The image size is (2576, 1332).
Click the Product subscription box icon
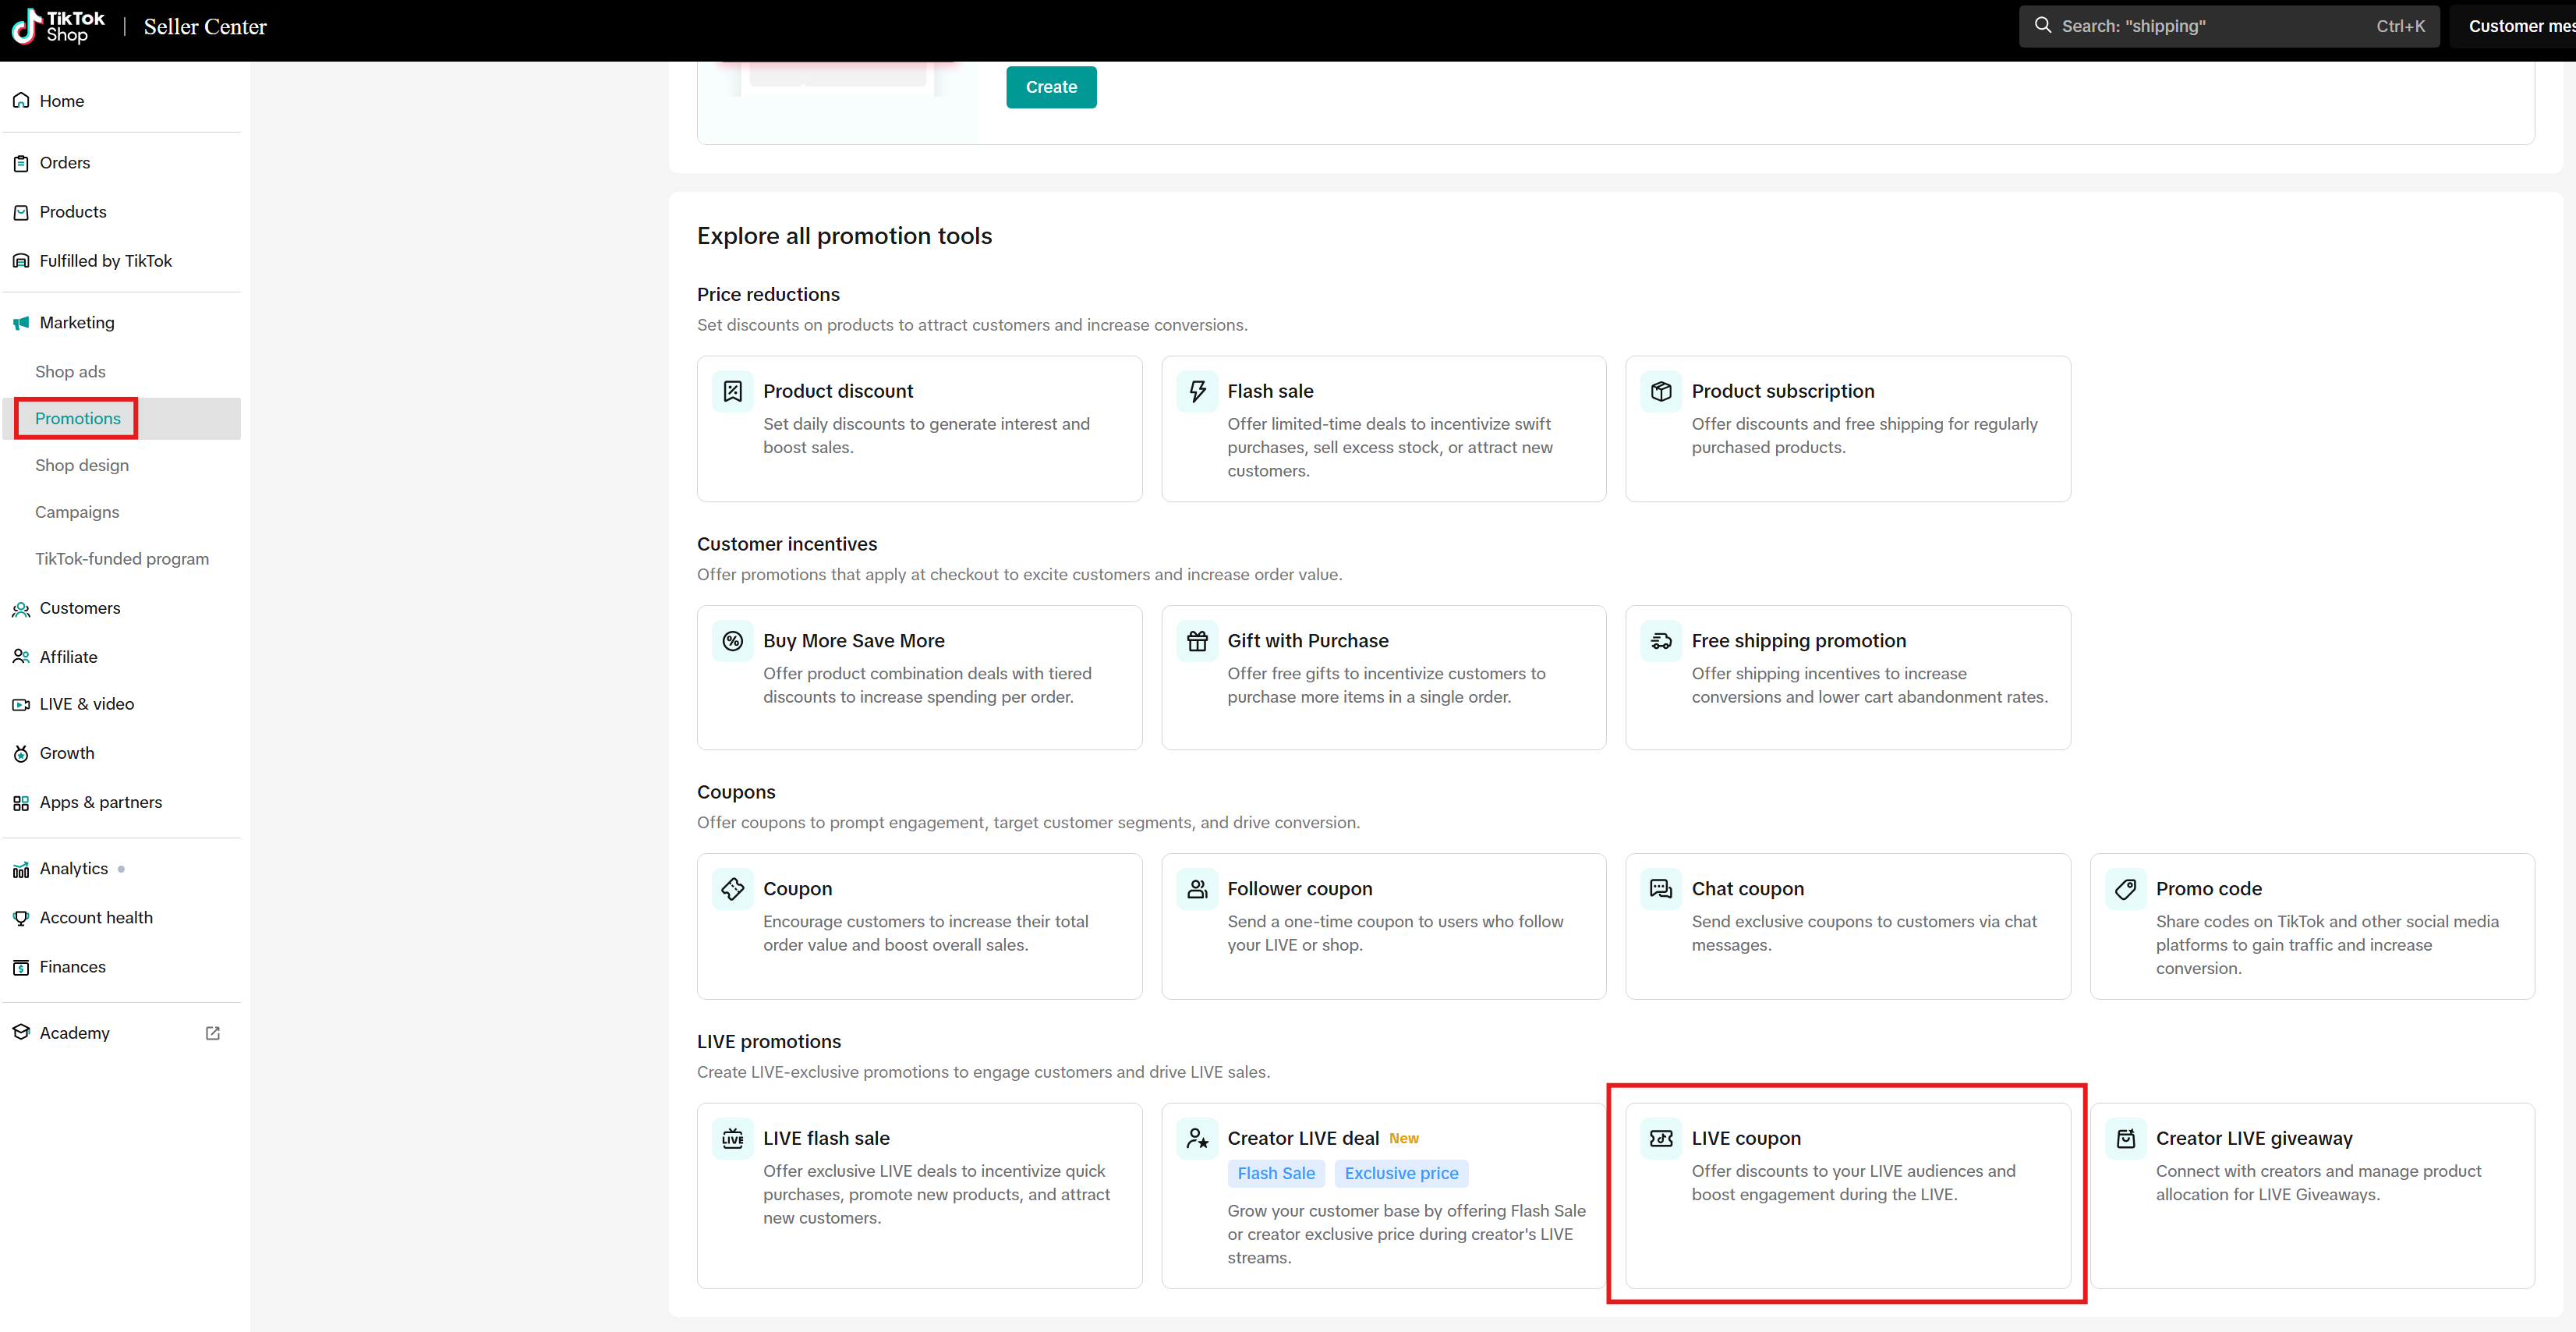tap(1661, 391)
